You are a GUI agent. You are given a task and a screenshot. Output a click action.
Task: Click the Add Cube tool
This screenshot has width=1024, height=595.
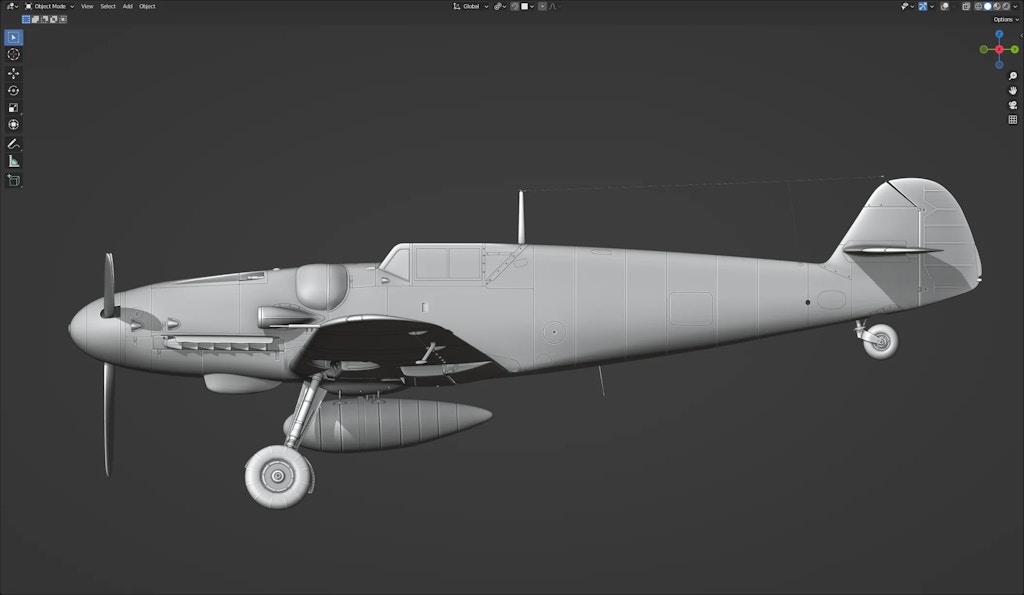click(13, 180)
